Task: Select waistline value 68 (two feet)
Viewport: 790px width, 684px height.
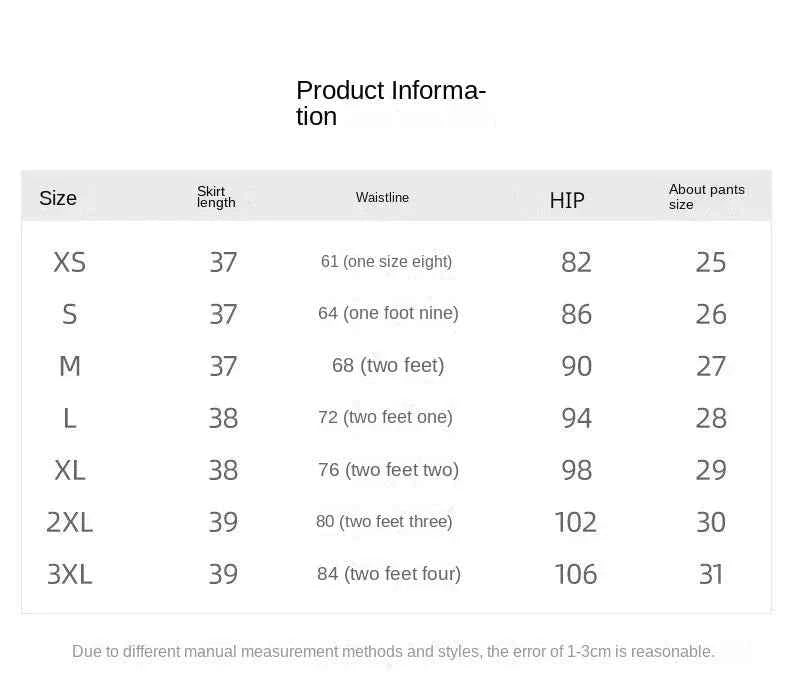Action: pyautogui.click(x=388, y=365)
